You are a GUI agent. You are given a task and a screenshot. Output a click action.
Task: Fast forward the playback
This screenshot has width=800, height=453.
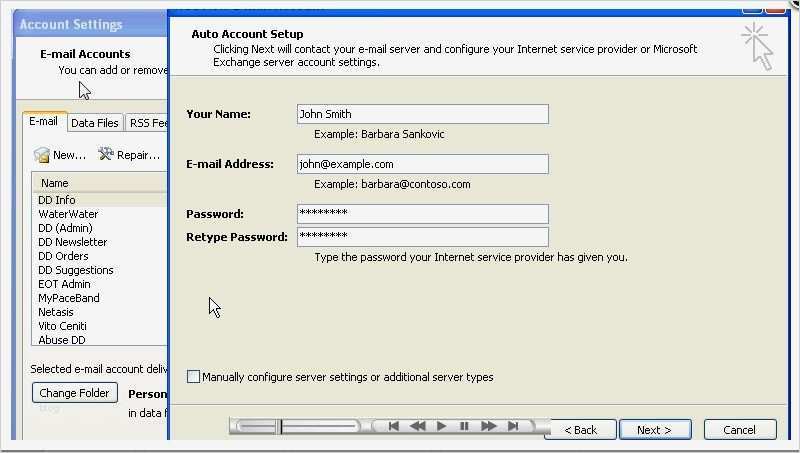click(x=489, y=426)
